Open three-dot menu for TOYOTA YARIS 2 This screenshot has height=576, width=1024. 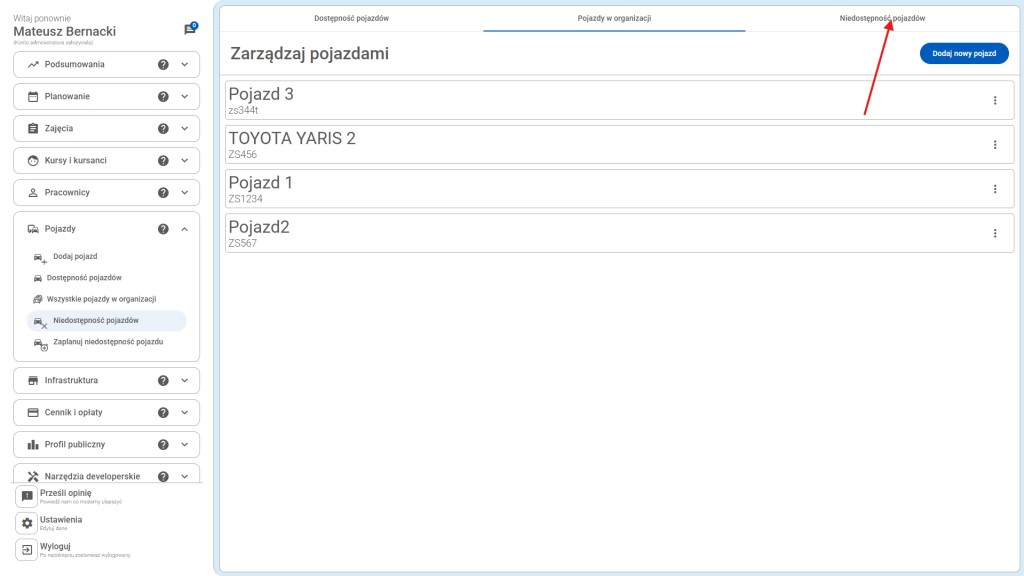tap(994, 145)
